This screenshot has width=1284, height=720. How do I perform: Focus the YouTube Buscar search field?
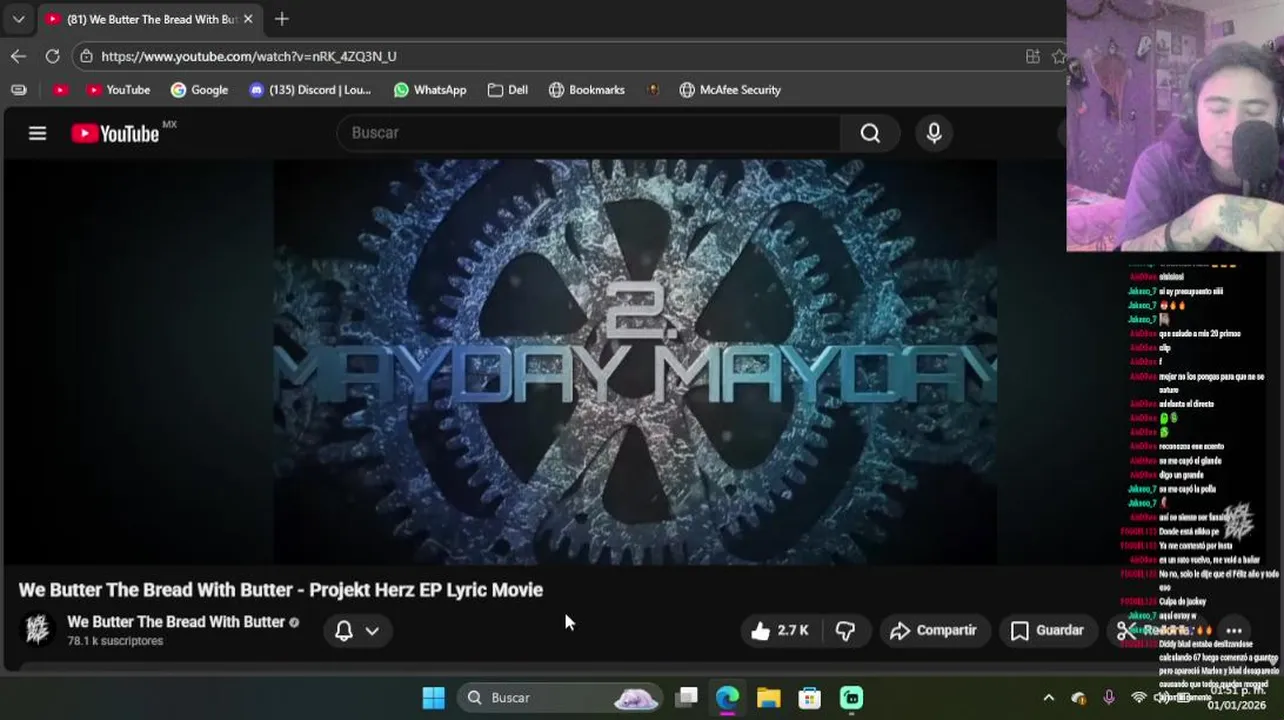coord(590,133)
